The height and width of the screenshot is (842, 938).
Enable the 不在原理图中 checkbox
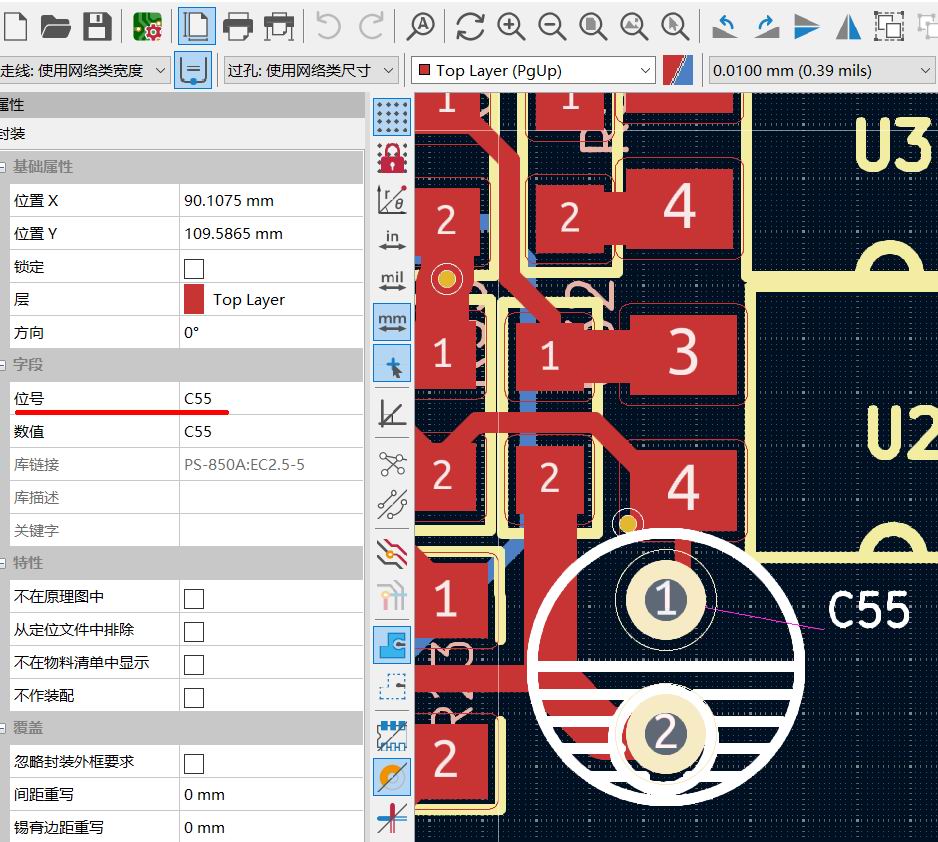tap(194, 598)
